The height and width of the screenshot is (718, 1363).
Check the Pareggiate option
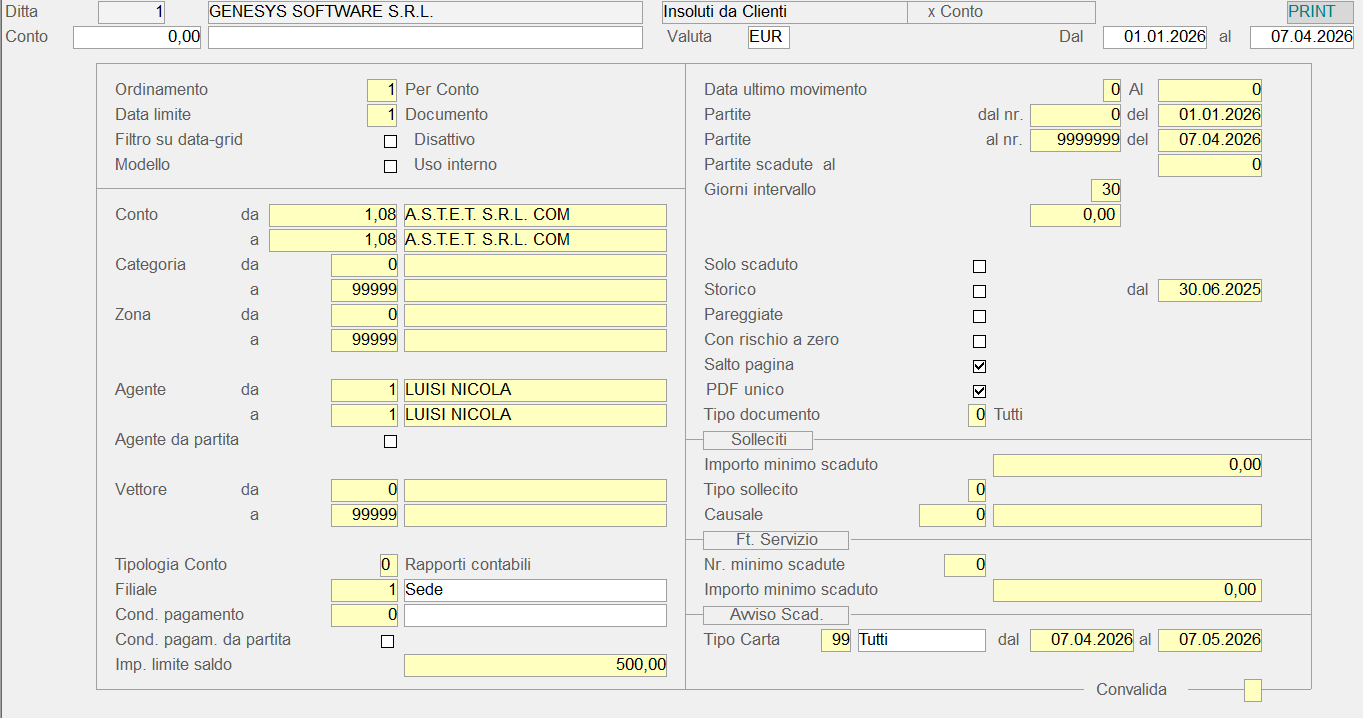(979, 316)
